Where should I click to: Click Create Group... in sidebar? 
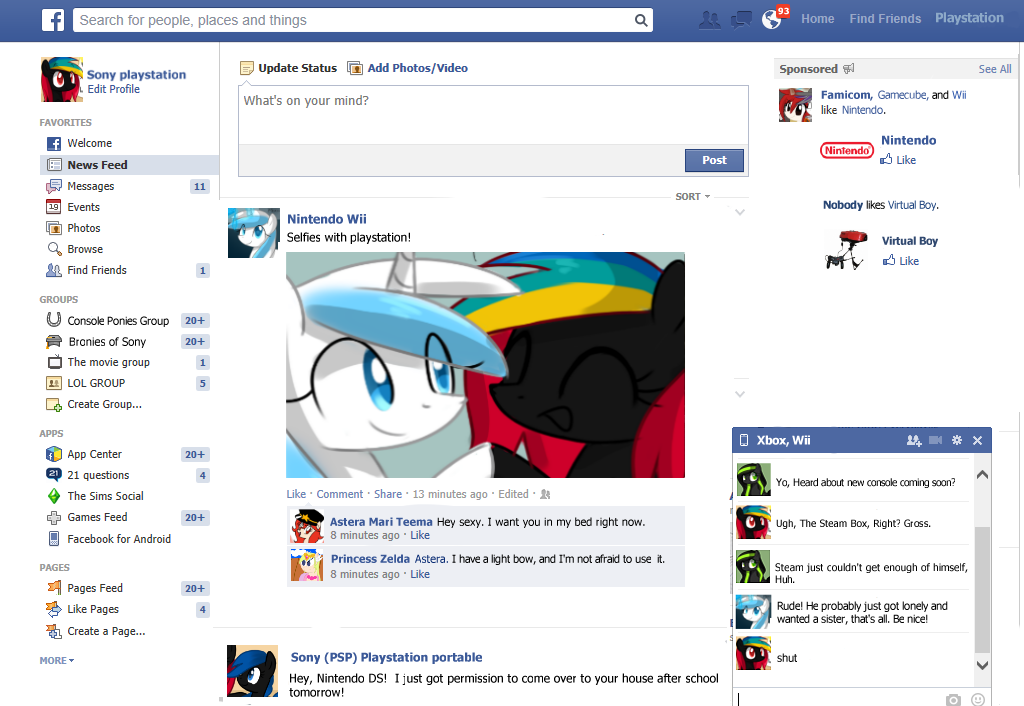(x=104, y=404)
